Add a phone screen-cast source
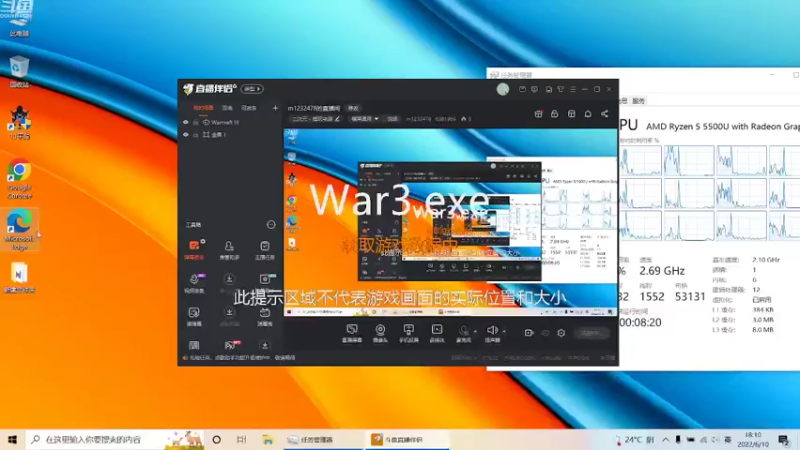The width and height of the screenshot is (800, 450). click(409, 333)
